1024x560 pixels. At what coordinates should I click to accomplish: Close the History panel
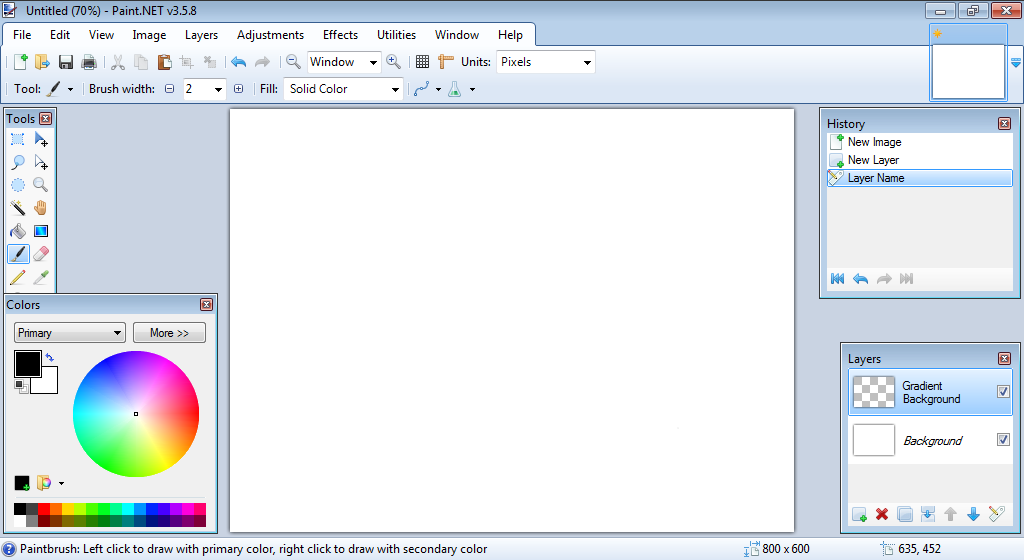click(1004, 123)
